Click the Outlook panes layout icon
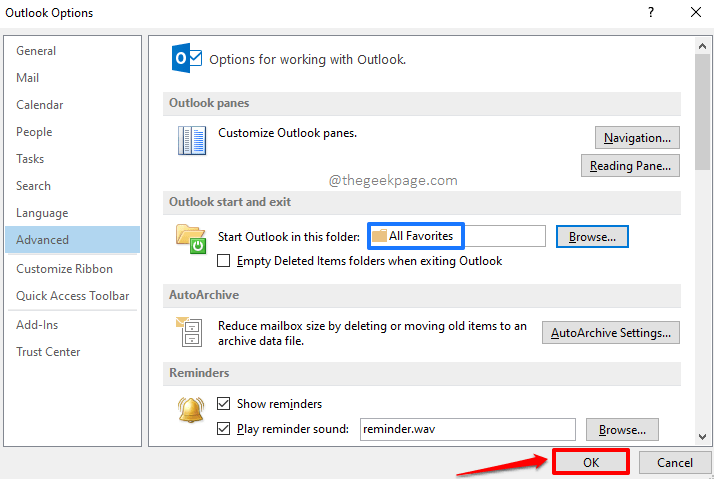 pyautogui.click(x=191, y=140)
